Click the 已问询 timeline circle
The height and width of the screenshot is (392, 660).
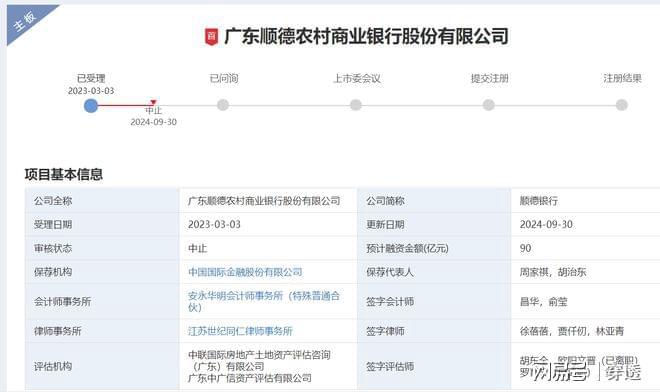pyautogui.click(x=223, y=105)
